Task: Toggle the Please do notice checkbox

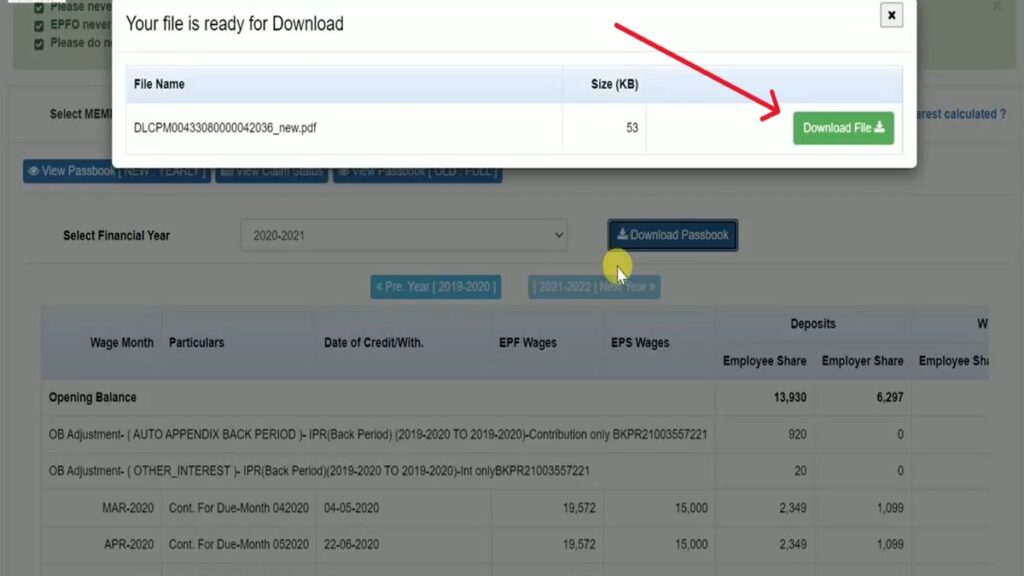Action: click(x=39, y=44)
